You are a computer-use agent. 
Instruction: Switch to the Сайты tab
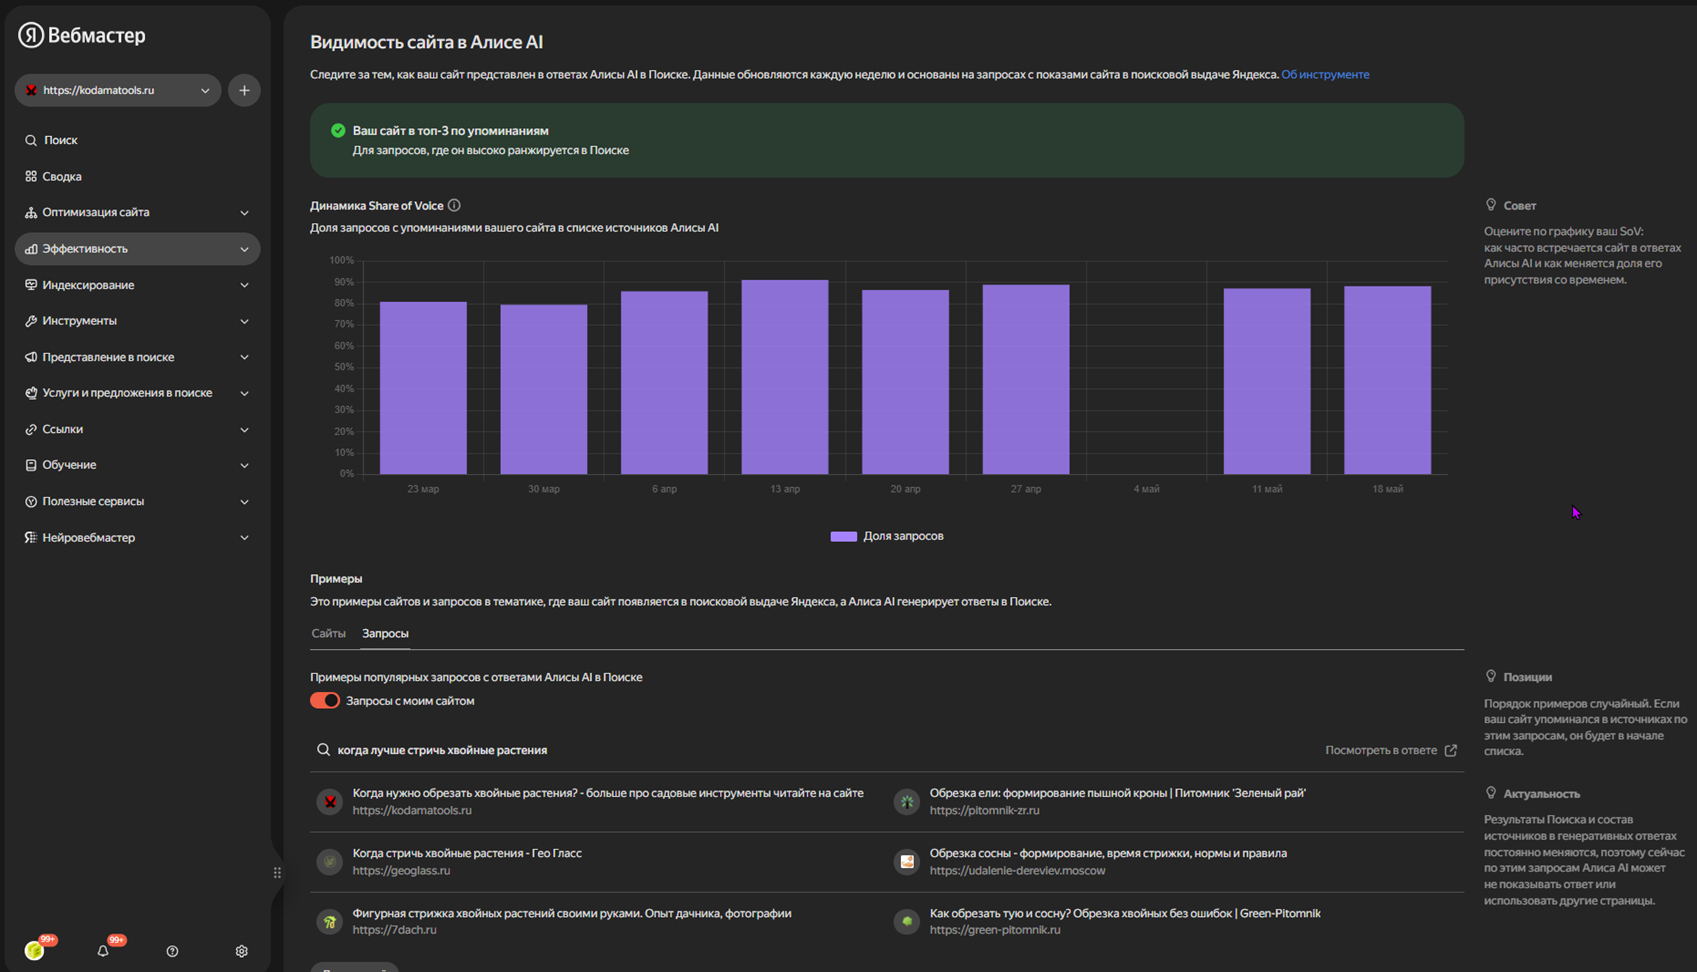pos(328,633)
